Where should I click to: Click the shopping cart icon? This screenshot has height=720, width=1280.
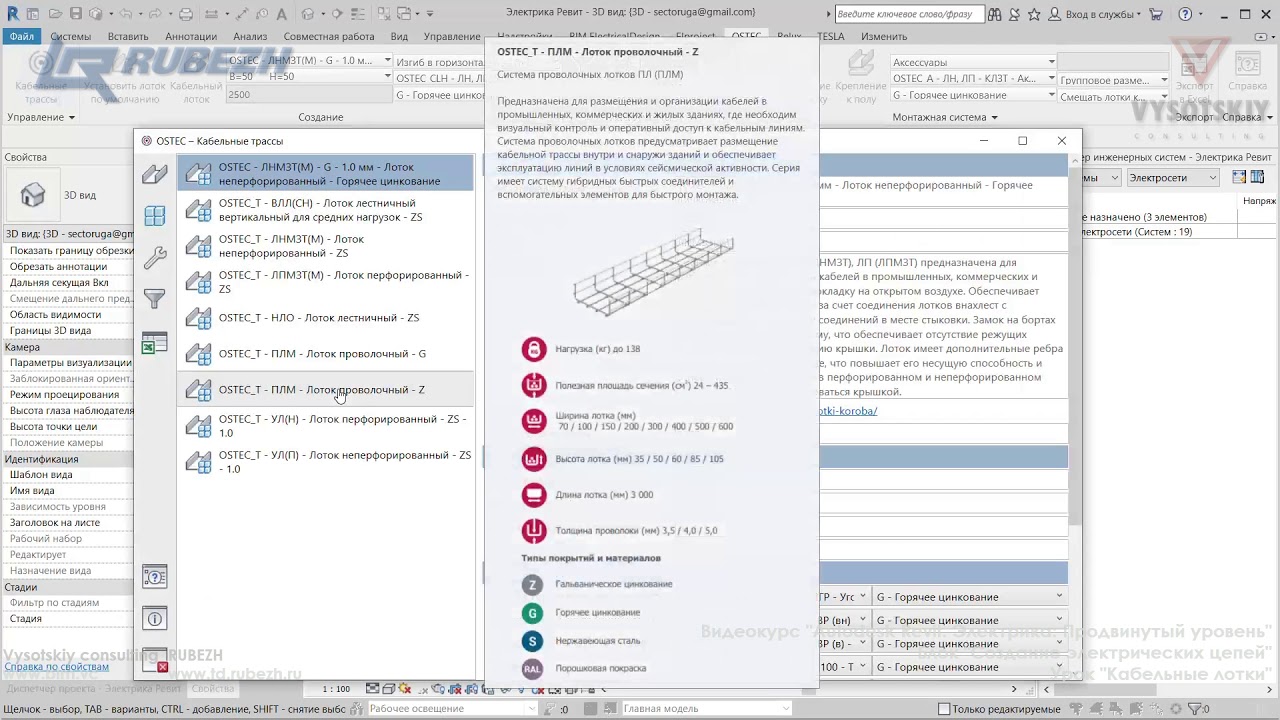1156,14
